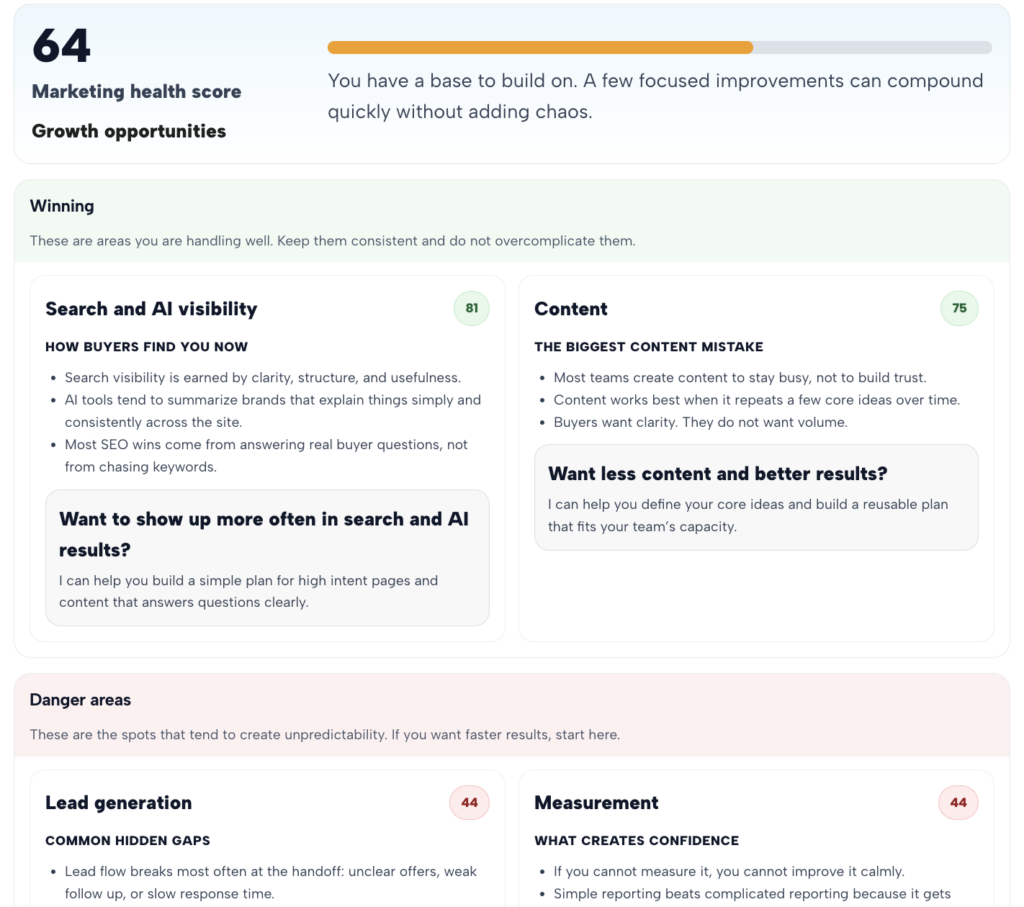Viewport: 1024px width, 907px height.
Task: Click the Measurement 44 score badge
Action: click(x=958, y=802)
